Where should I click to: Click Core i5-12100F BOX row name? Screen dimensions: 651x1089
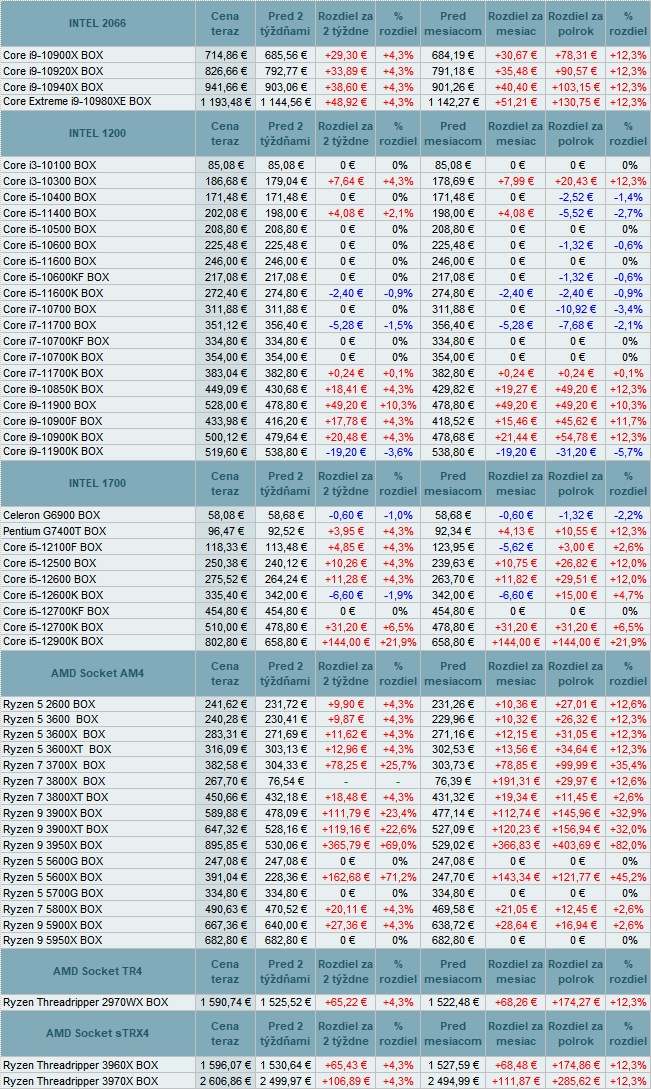[52, 547]
